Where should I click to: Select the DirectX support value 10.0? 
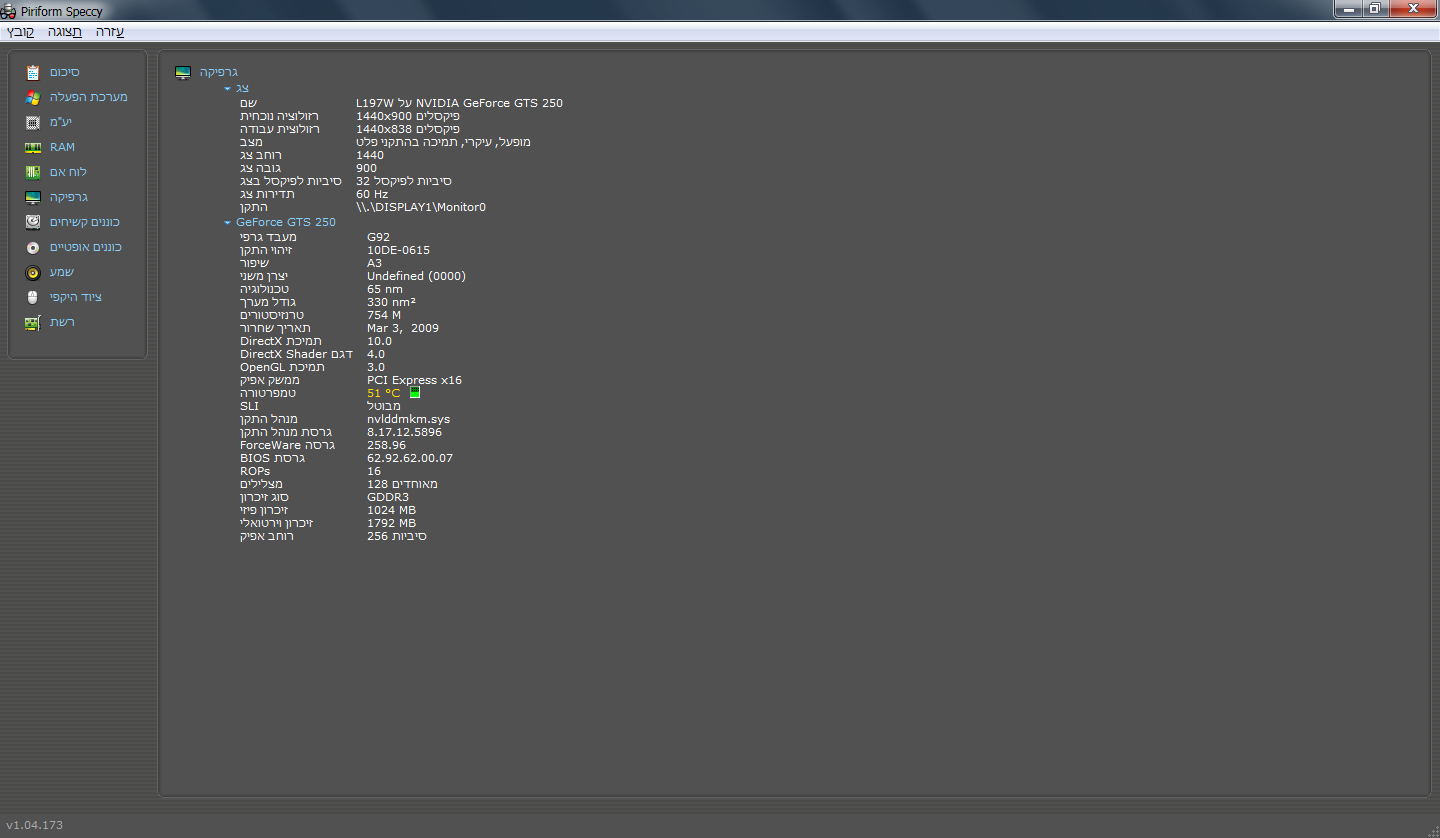379,341
